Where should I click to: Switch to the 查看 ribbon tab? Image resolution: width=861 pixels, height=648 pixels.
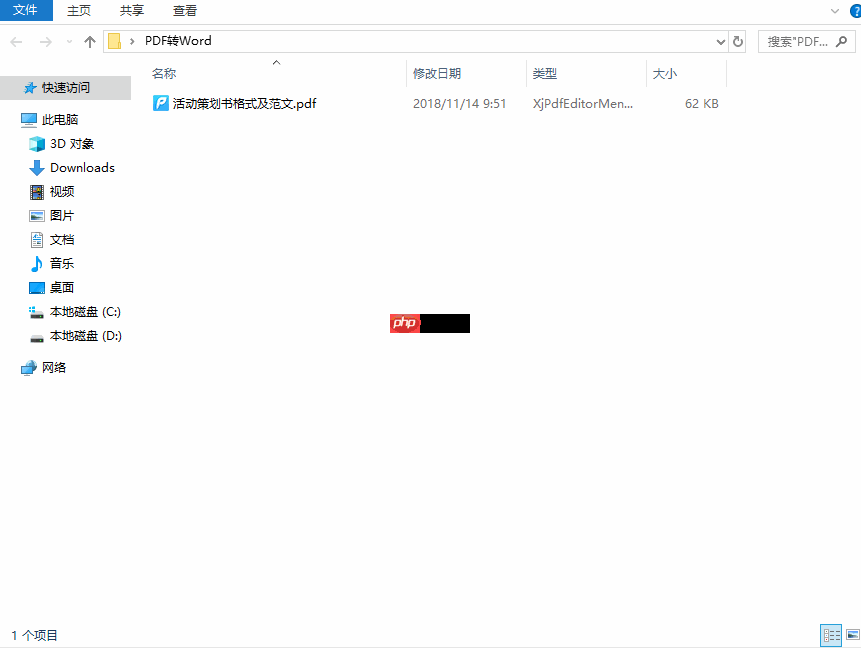coord(185,11)
